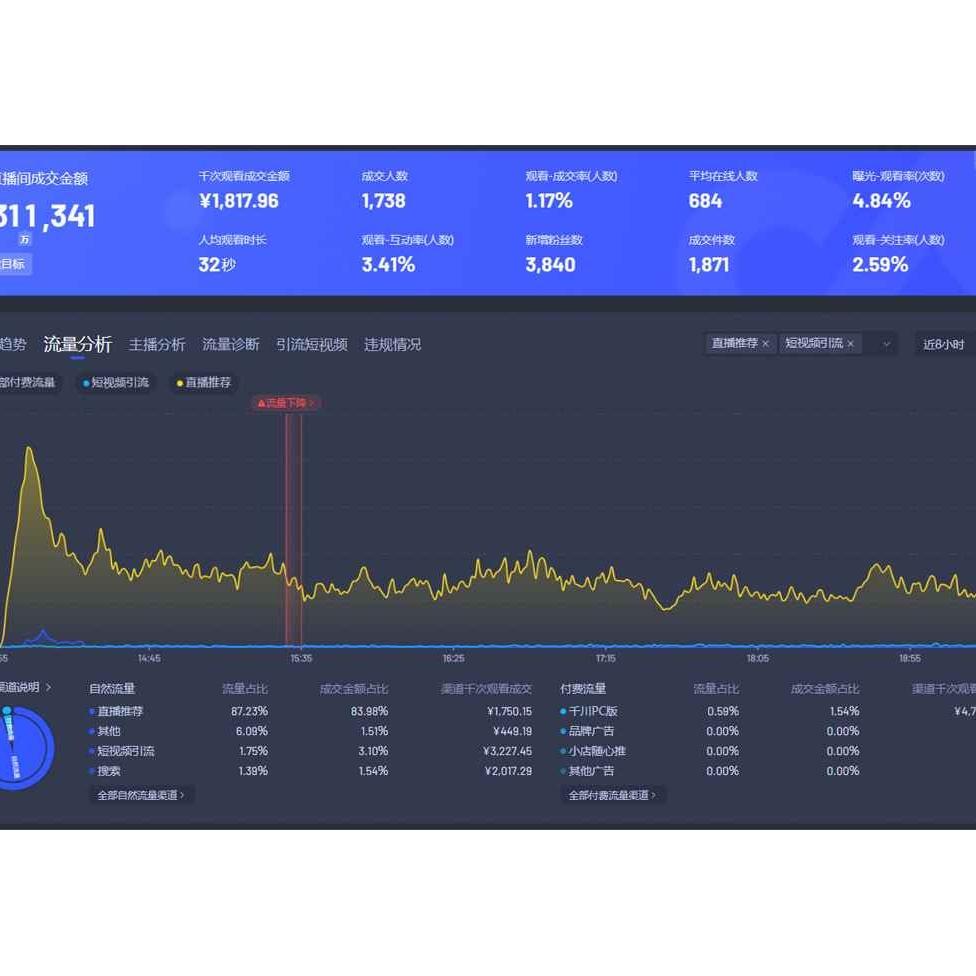976x976 pixels.
Task: Click 全部付费流量渠道 link
Action: (613, 795)
